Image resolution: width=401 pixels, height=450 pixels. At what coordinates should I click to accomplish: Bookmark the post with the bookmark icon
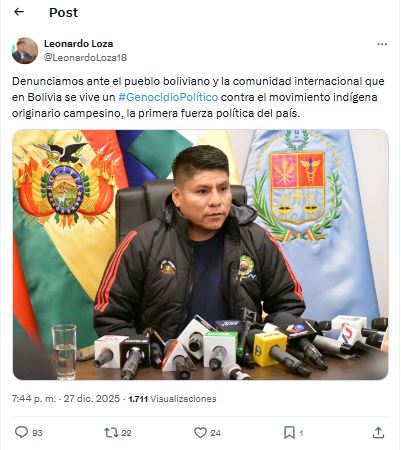pos(289,433)
